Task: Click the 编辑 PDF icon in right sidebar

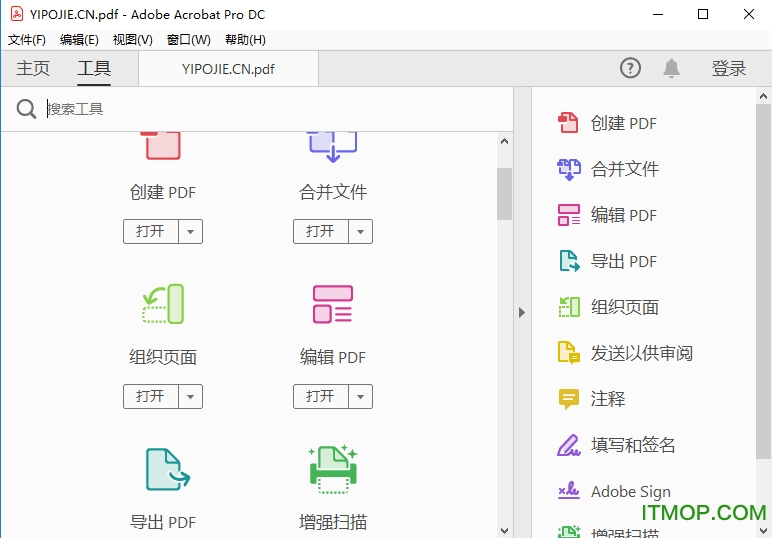Action: (569, 215)
